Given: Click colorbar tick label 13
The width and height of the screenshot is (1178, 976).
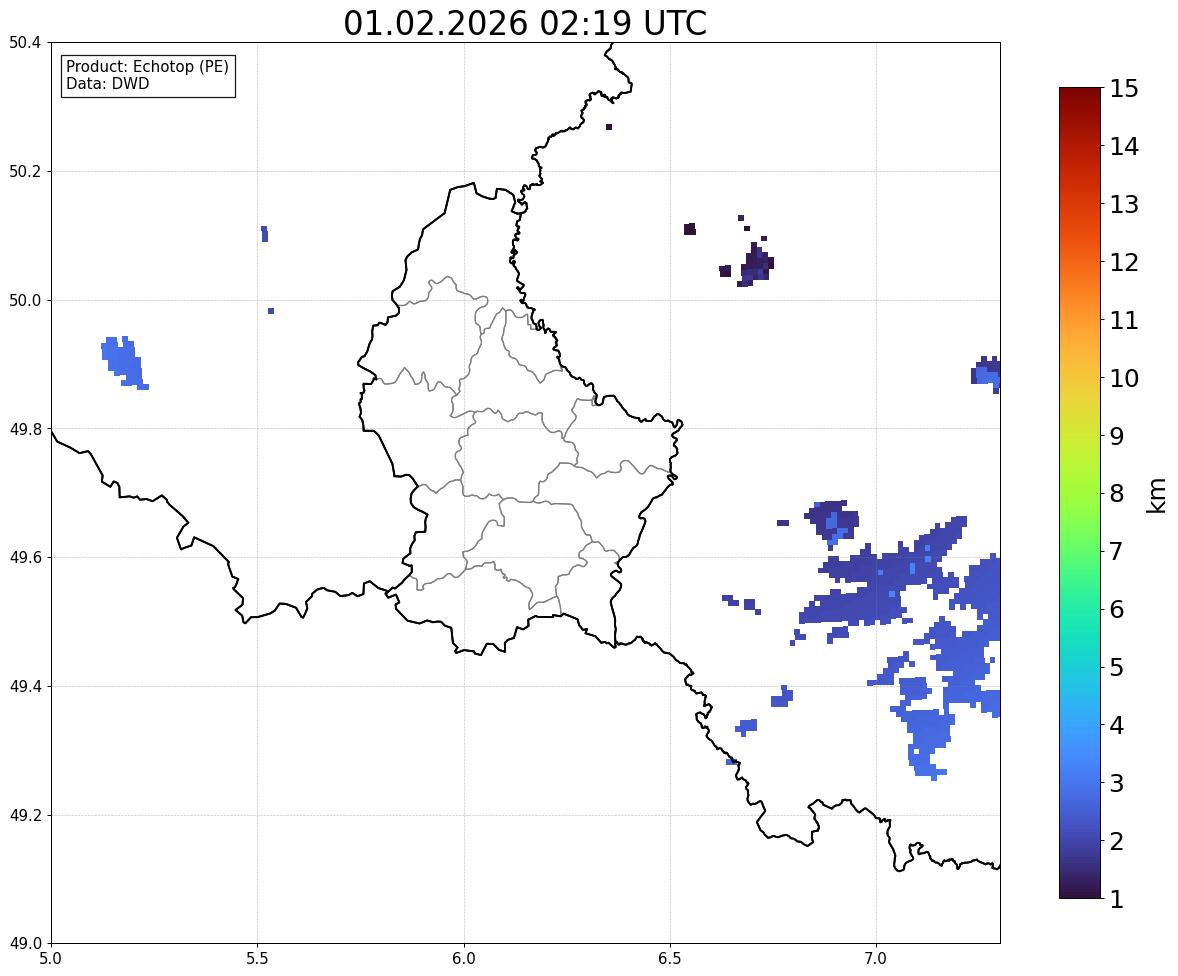Looking at the screenshot, I should [x=1124, y=204].
